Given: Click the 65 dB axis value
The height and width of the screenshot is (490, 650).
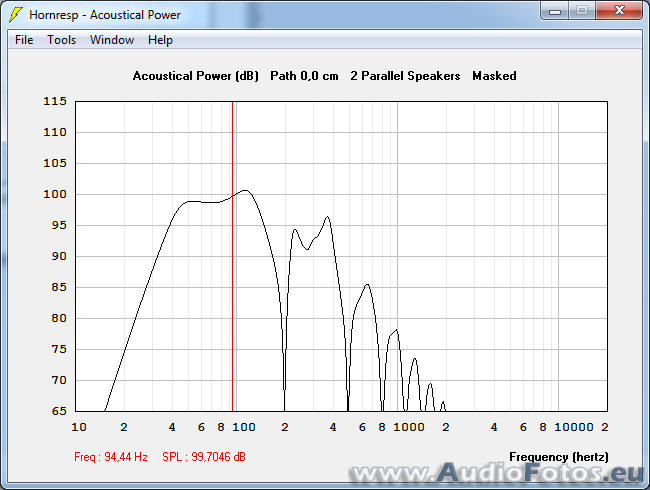Looking at the screenshot, I should pyautogui.click(x=59, y=411).
